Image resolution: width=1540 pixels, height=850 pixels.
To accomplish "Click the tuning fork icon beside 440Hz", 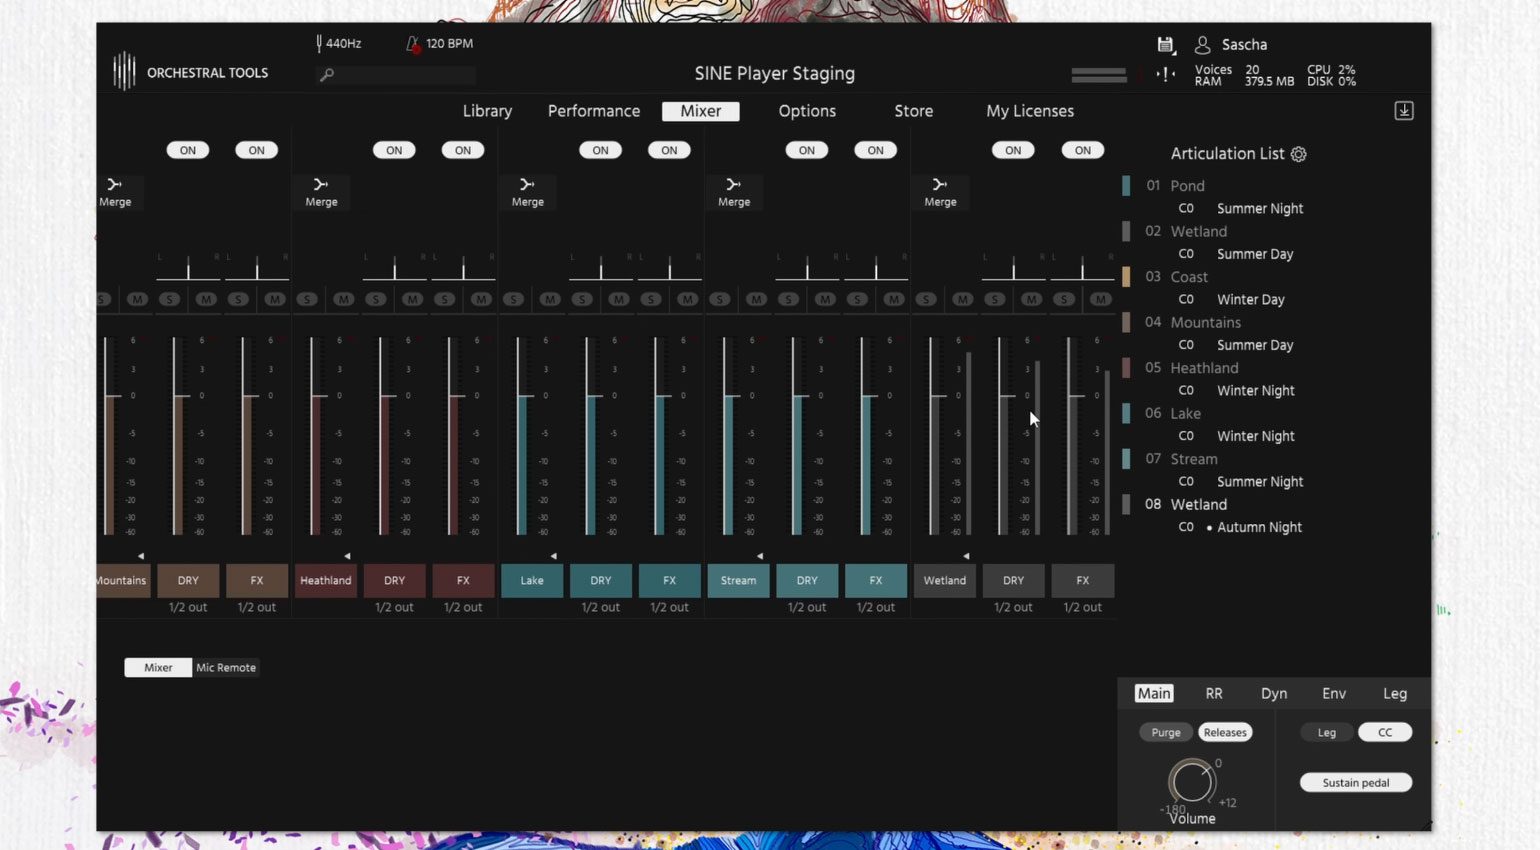I will point(319,43).
